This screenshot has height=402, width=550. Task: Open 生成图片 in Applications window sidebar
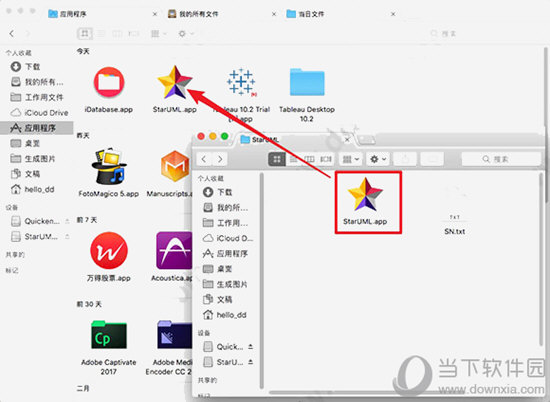(x=33, y=159)
